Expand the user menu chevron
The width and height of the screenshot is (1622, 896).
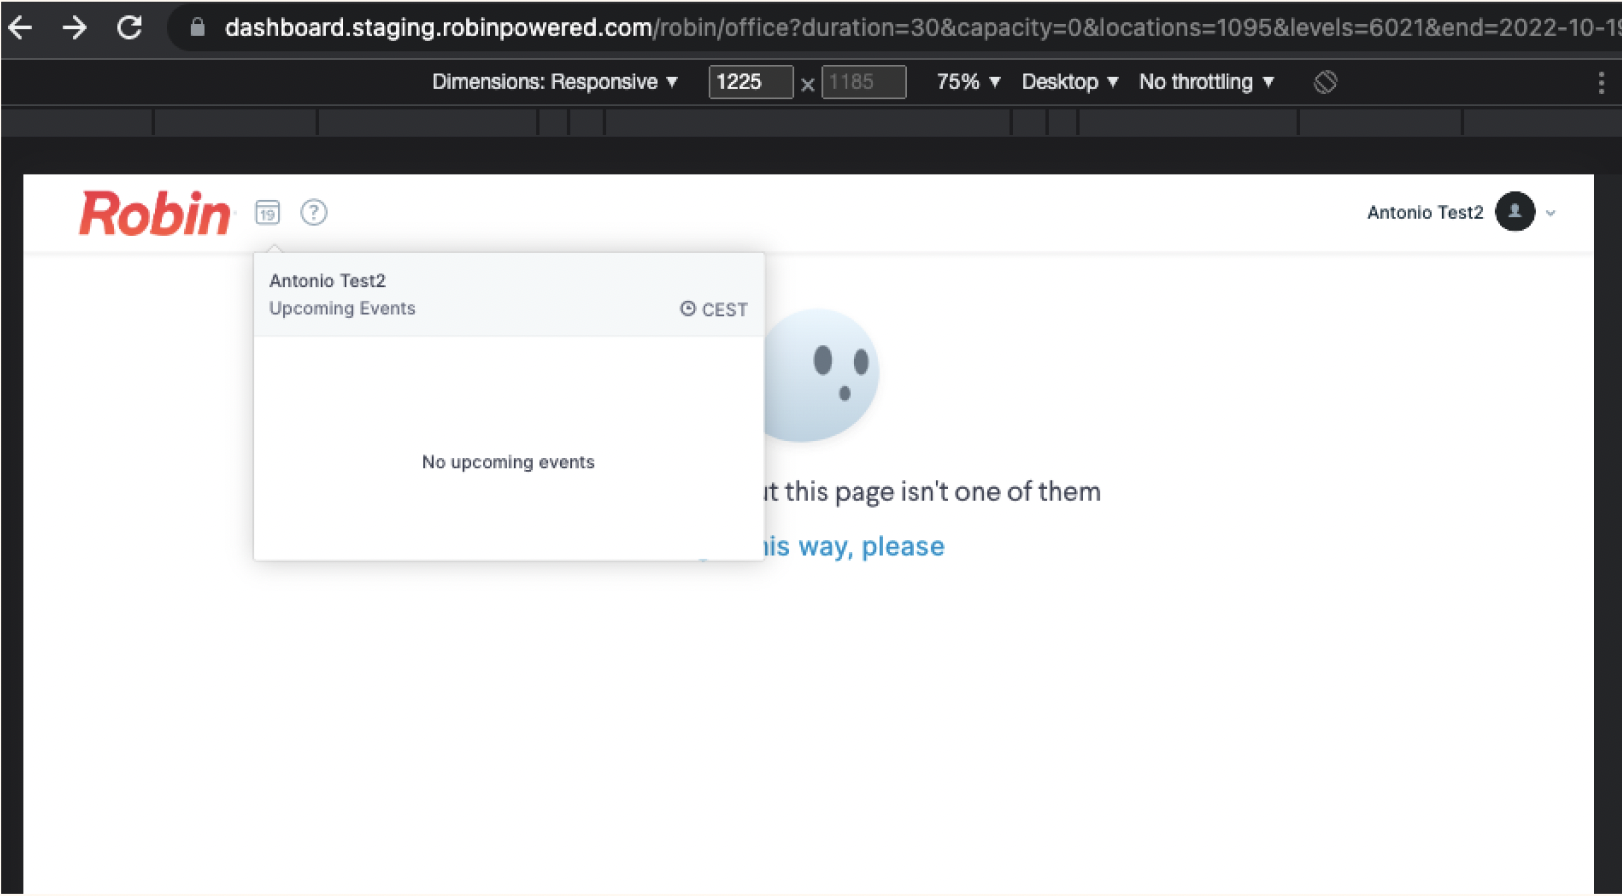(x=1551, y=212)
